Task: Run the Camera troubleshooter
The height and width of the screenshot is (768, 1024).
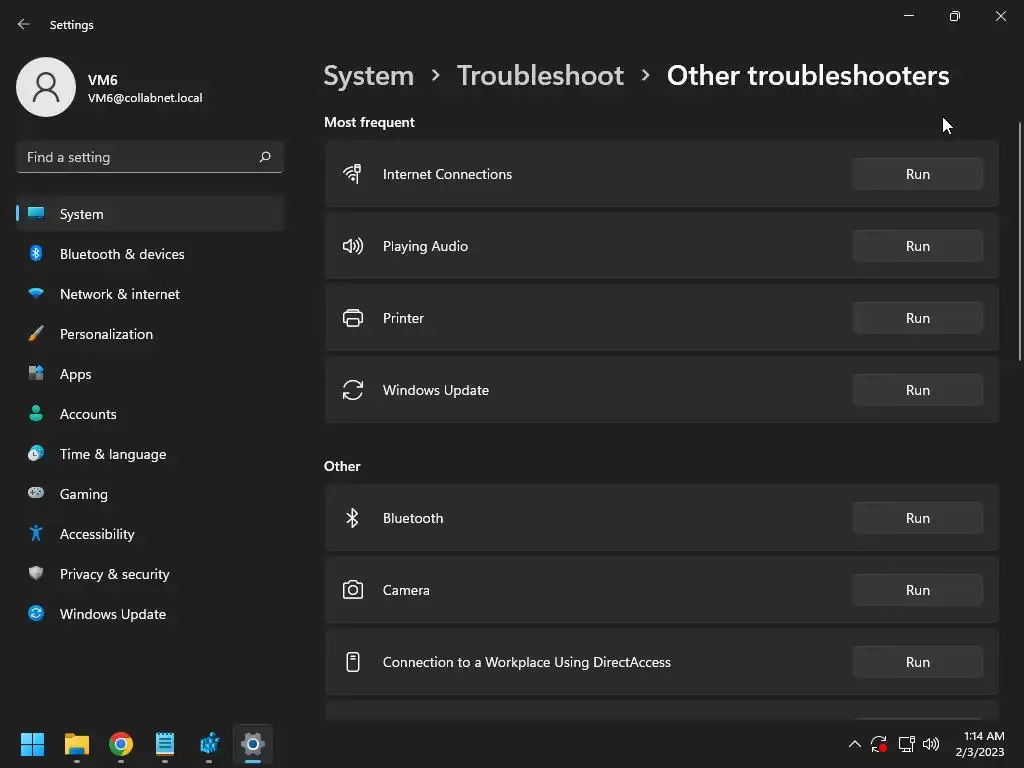Action: pos(918,590)
